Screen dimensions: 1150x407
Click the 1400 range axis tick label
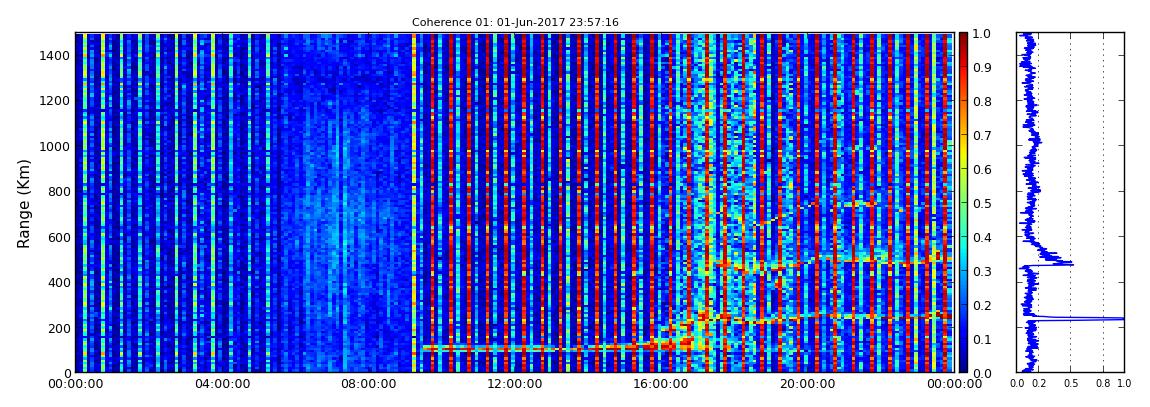[56, 56]
